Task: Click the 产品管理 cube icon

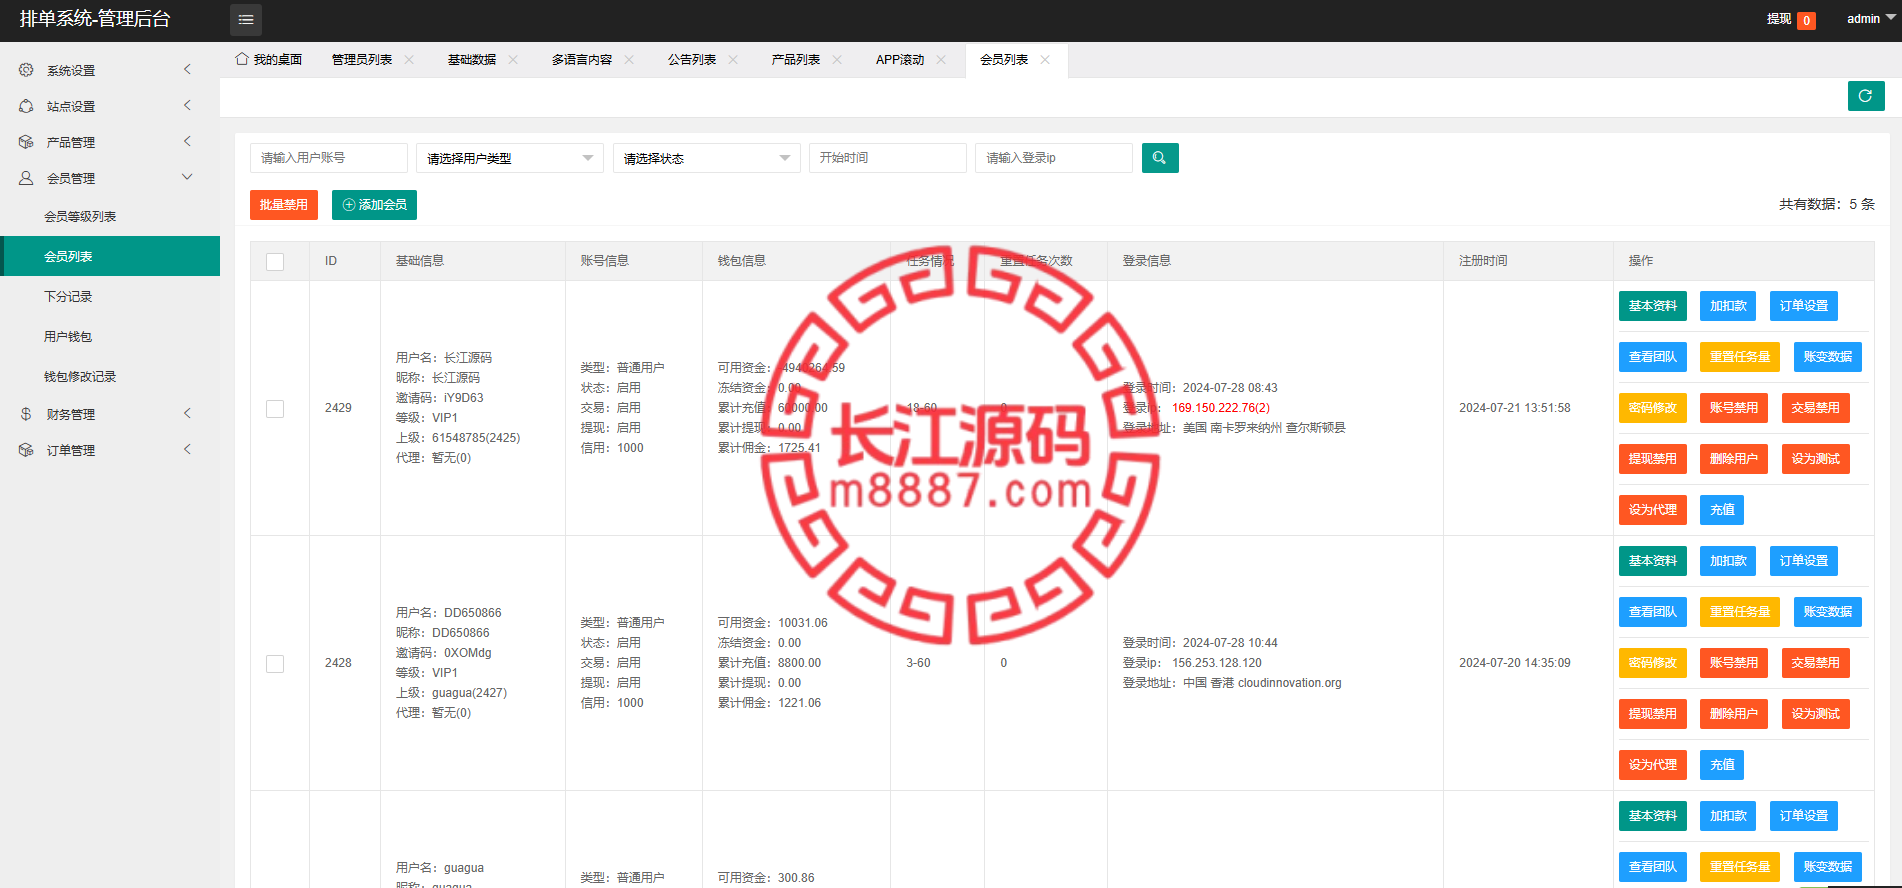Action: point(26,142)
